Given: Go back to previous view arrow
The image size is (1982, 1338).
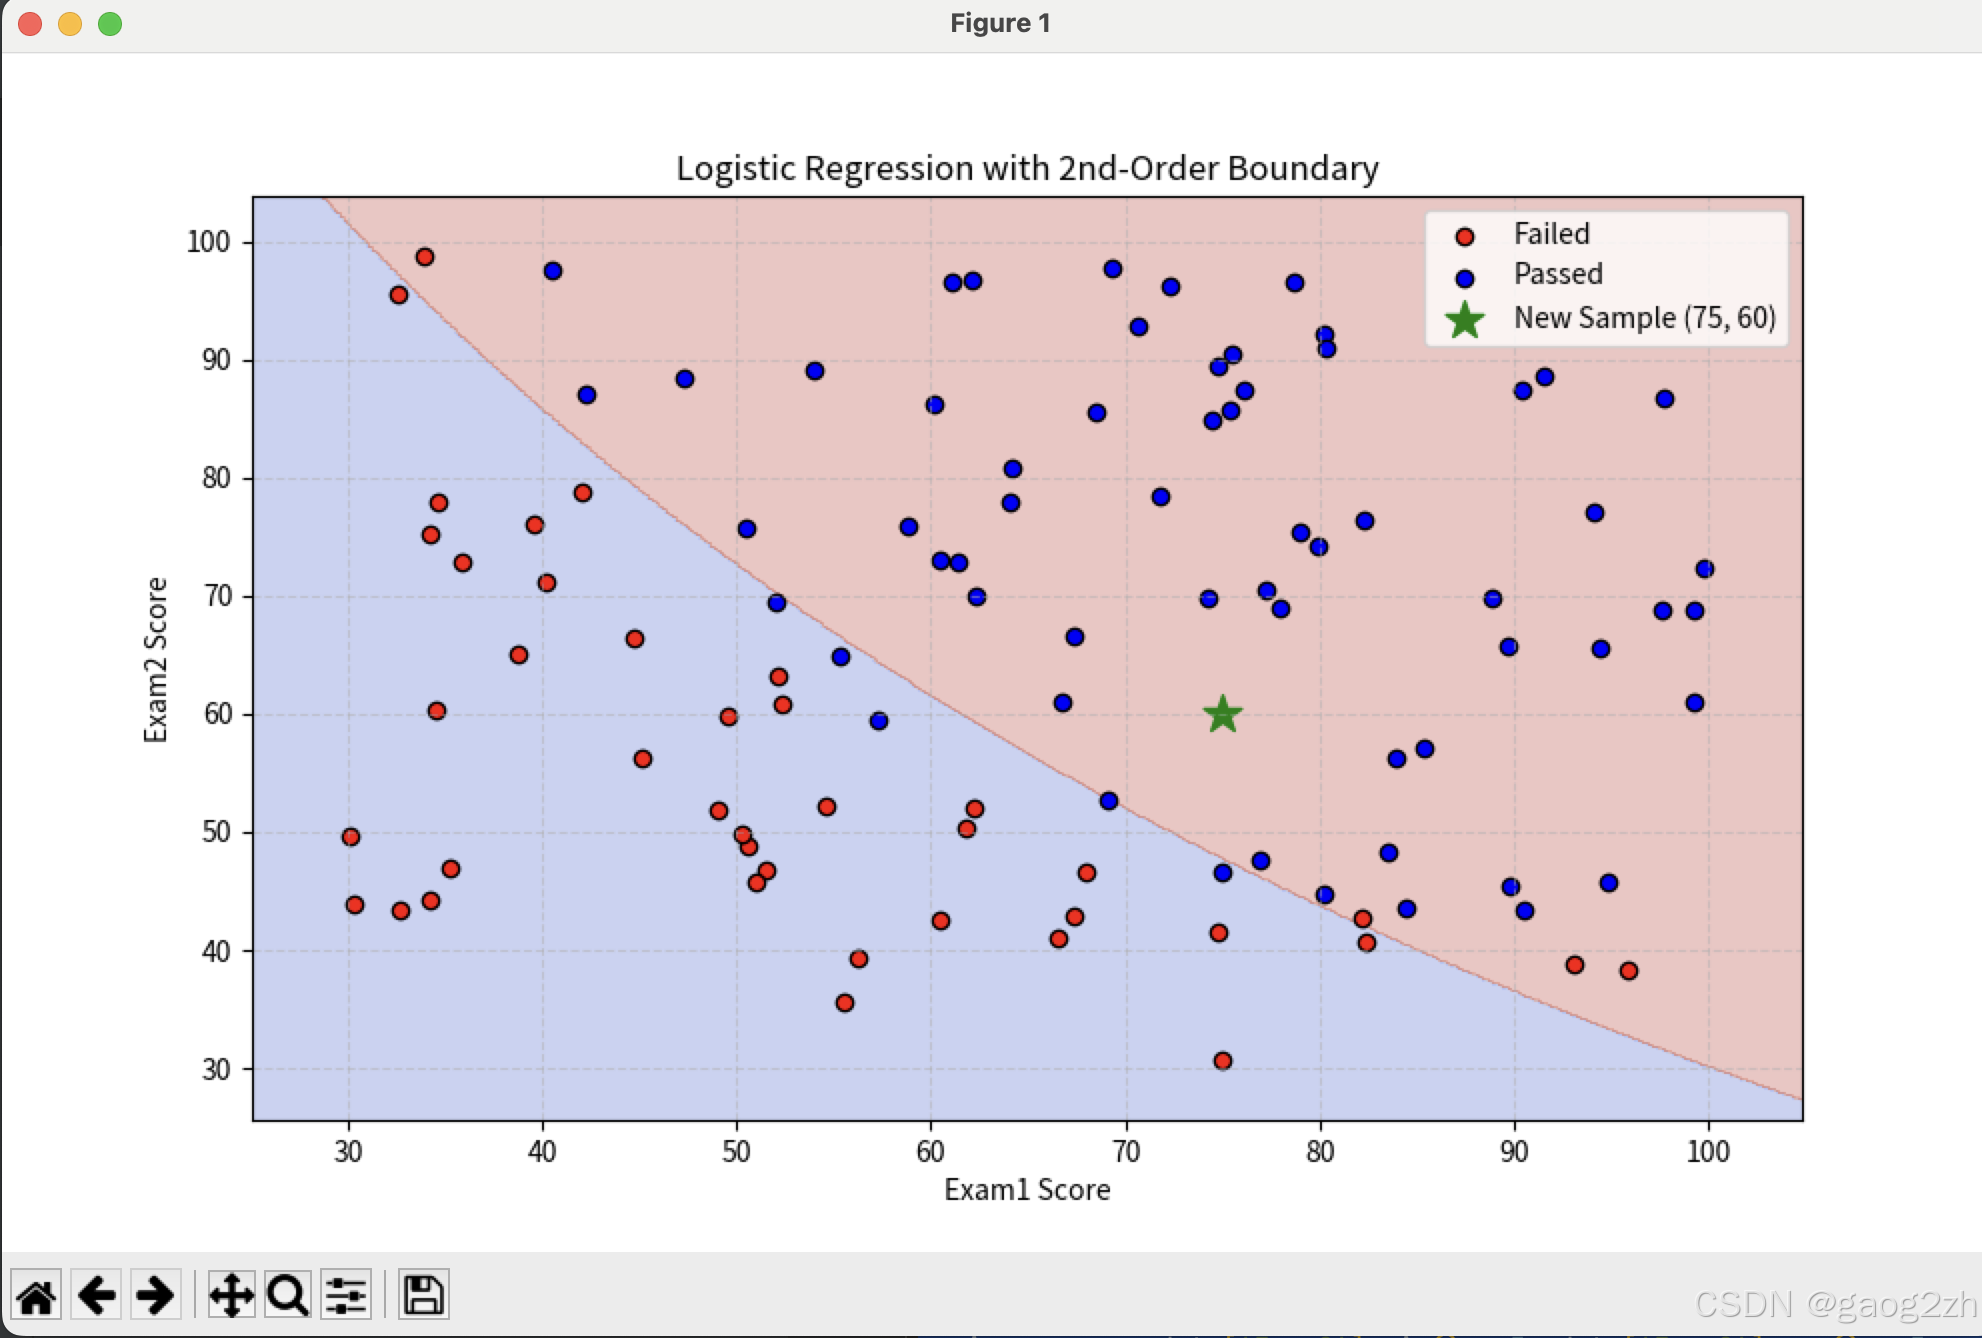Looking at the screenshot, I should pos(97,1296).
